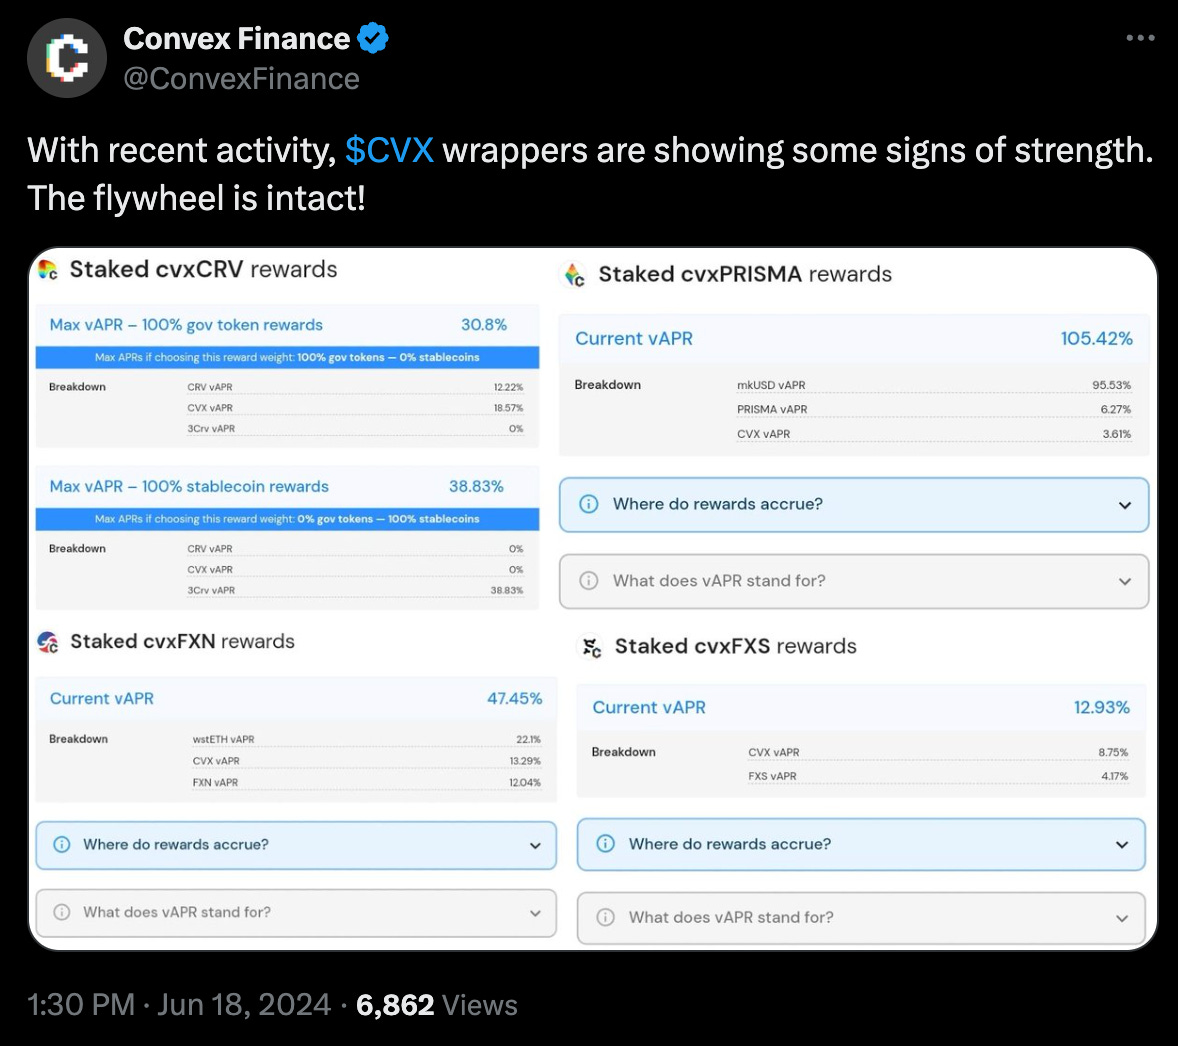
Task: Click the 12.93% cvxFXS current vAPR
Action: tap(1101, 708)
